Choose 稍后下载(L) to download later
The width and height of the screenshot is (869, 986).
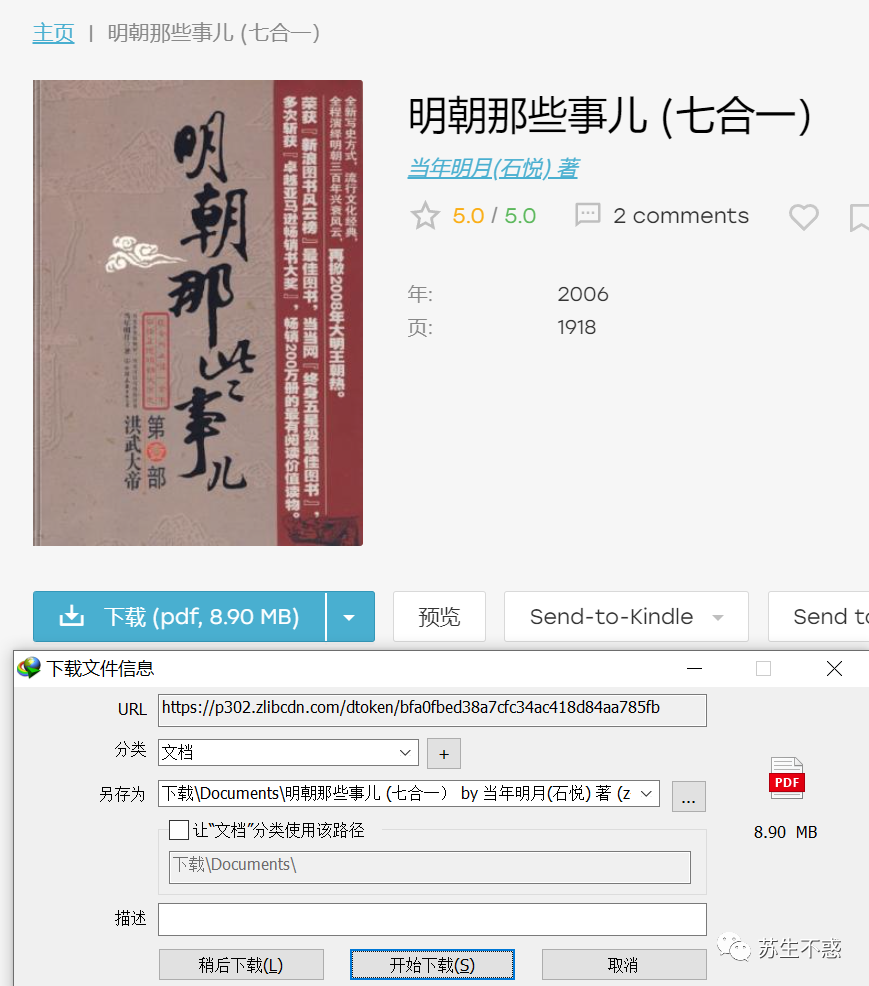click(x=240, y=964)
